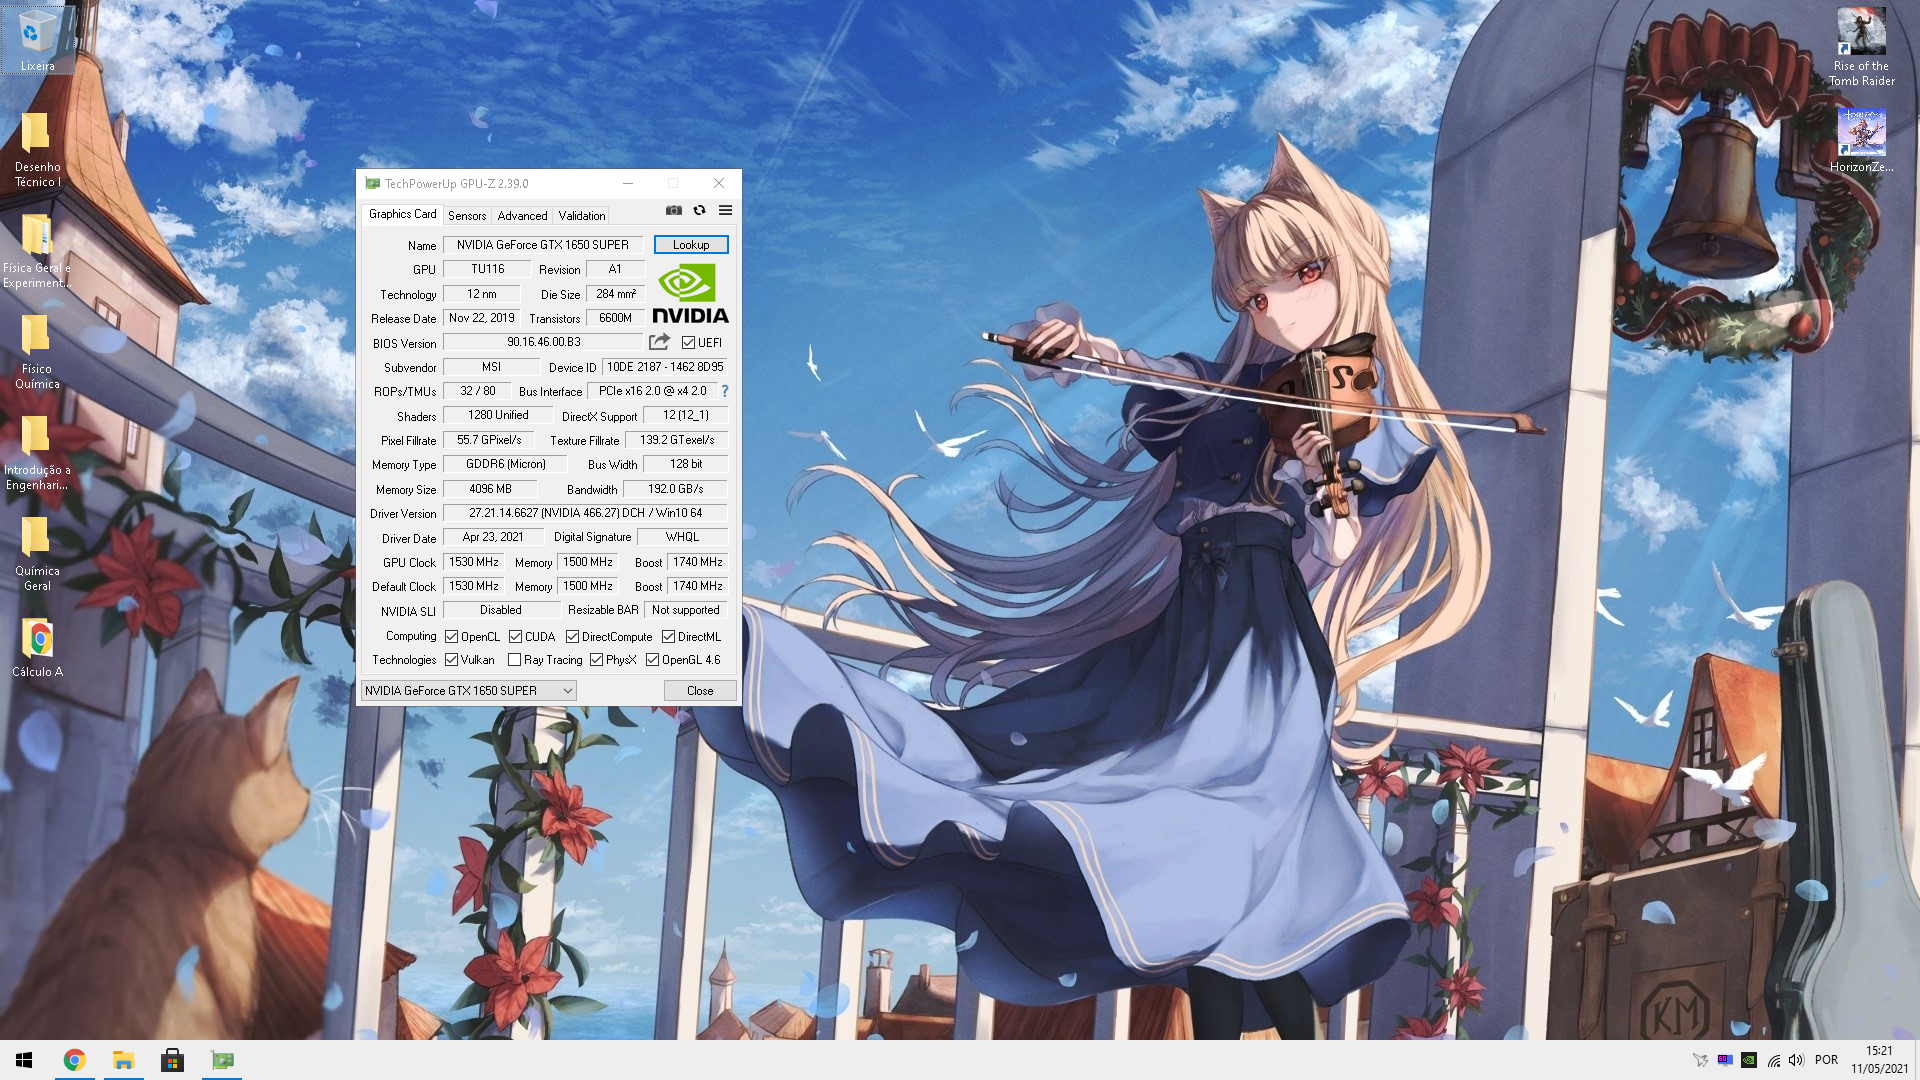Toggle the UEFI checkbox
This screenshot has height=1080, width=1920.
688,342
